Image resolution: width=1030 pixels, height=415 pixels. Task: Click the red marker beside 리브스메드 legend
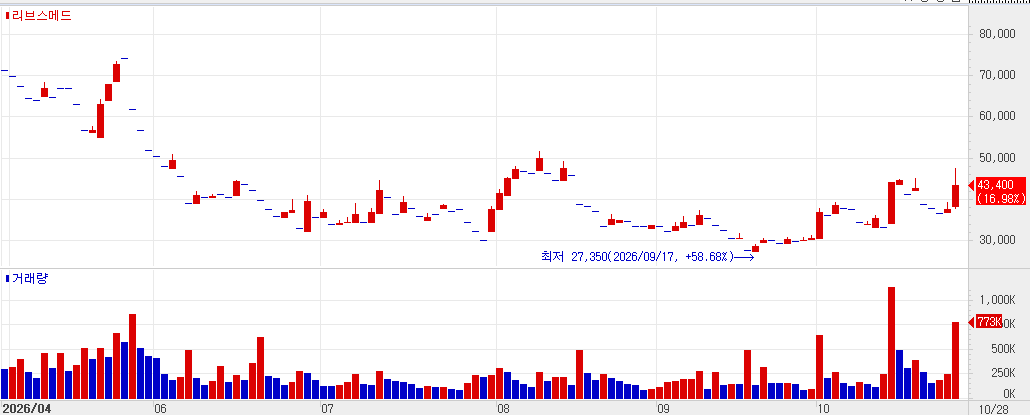7,16
